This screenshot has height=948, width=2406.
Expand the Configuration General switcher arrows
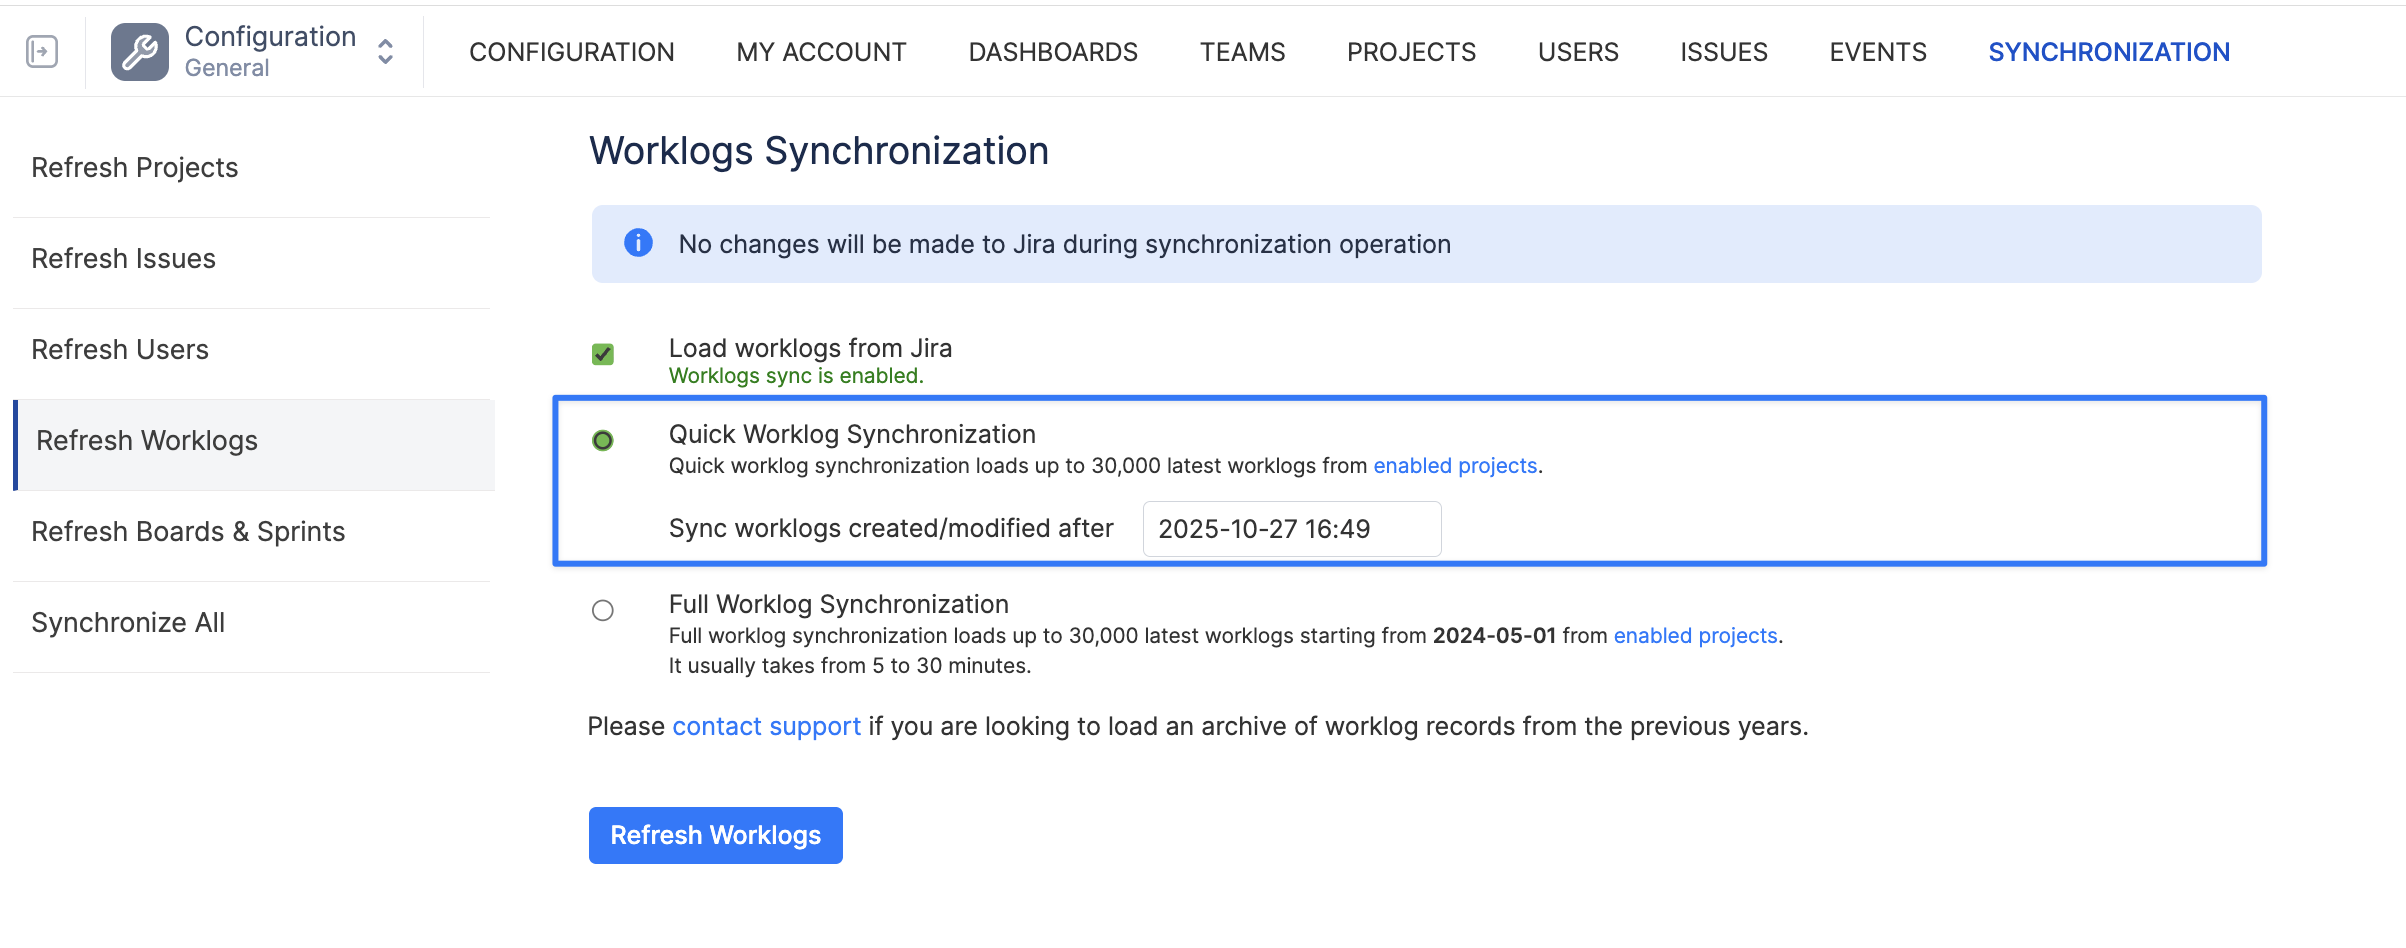[x=385, y=52]
